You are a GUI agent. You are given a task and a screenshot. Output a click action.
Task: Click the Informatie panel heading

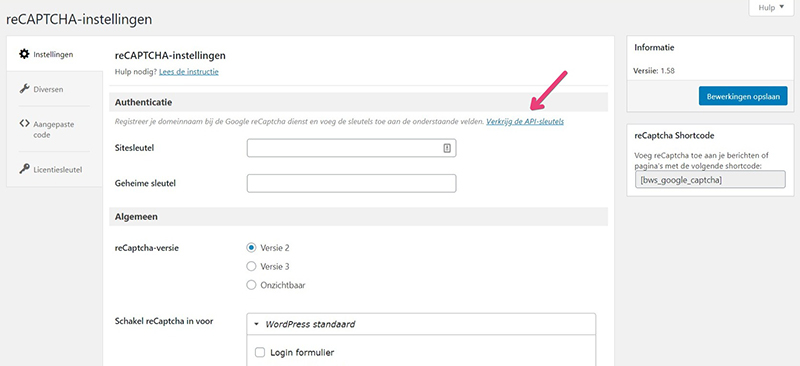655,47
